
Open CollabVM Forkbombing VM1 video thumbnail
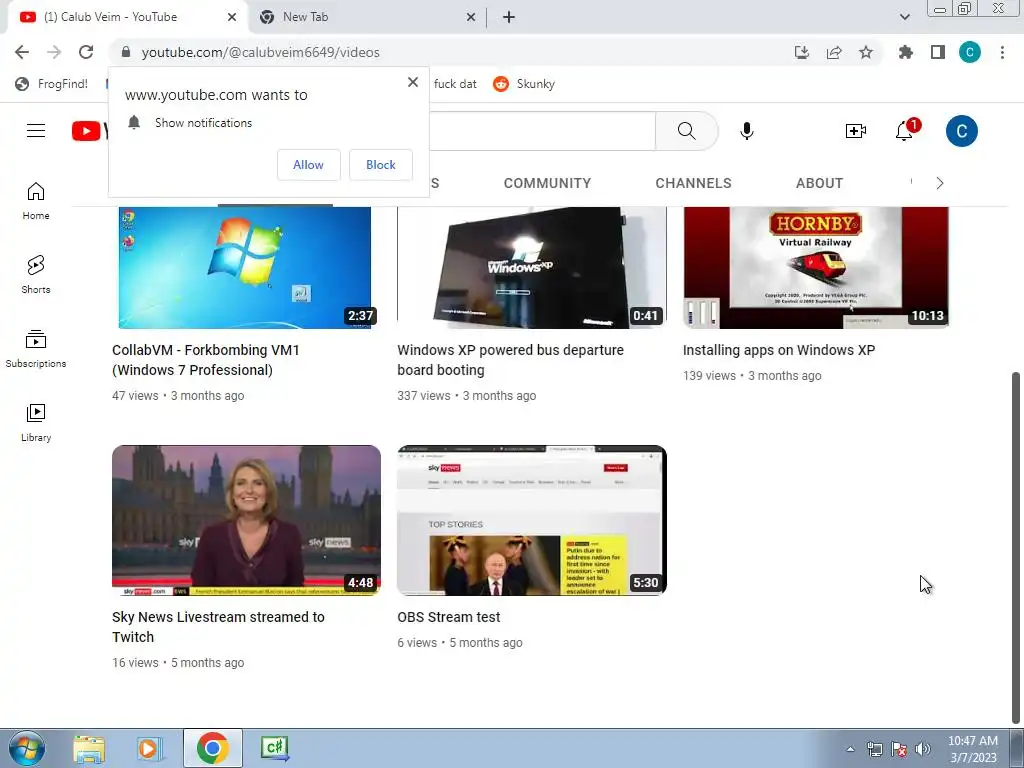245,267
